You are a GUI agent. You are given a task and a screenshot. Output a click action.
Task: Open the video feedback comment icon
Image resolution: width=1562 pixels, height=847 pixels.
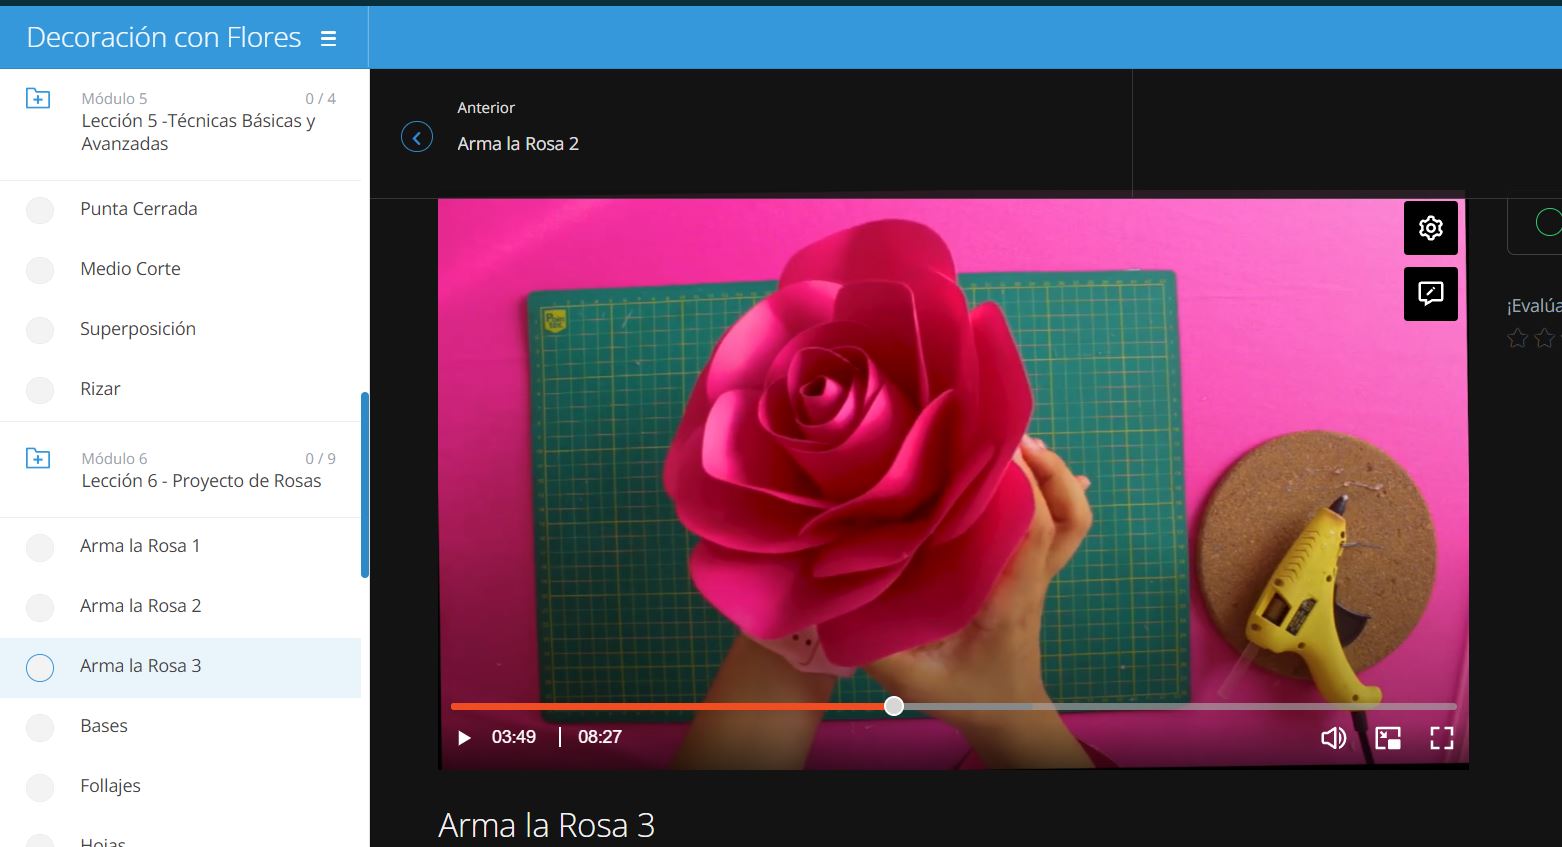pos(1430,294)
